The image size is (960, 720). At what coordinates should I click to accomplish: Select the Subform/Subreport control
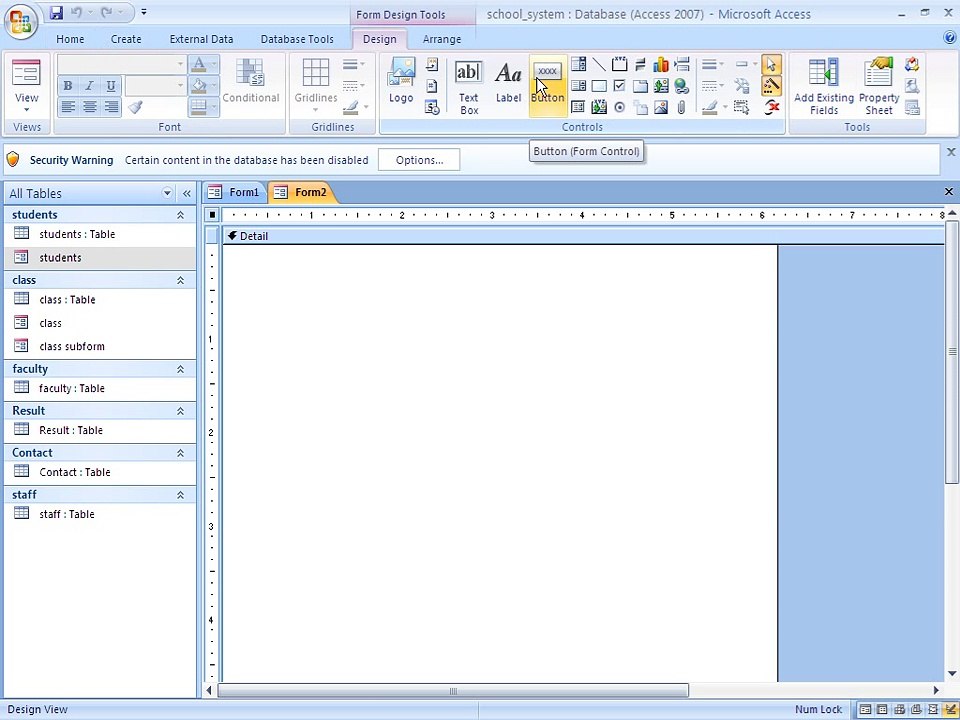pyautogui.click(x=578, y=108)
